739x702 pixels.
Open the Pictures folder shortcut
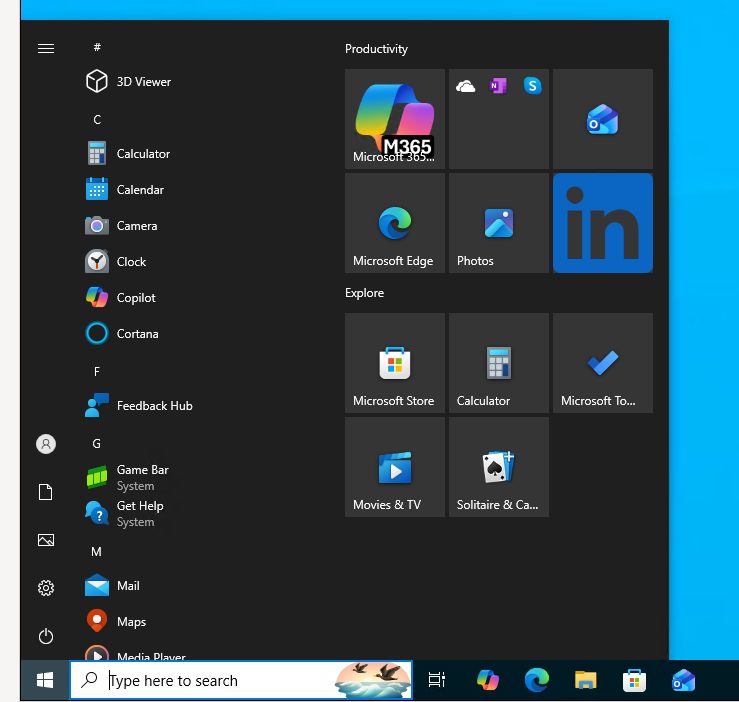point(46,540)
